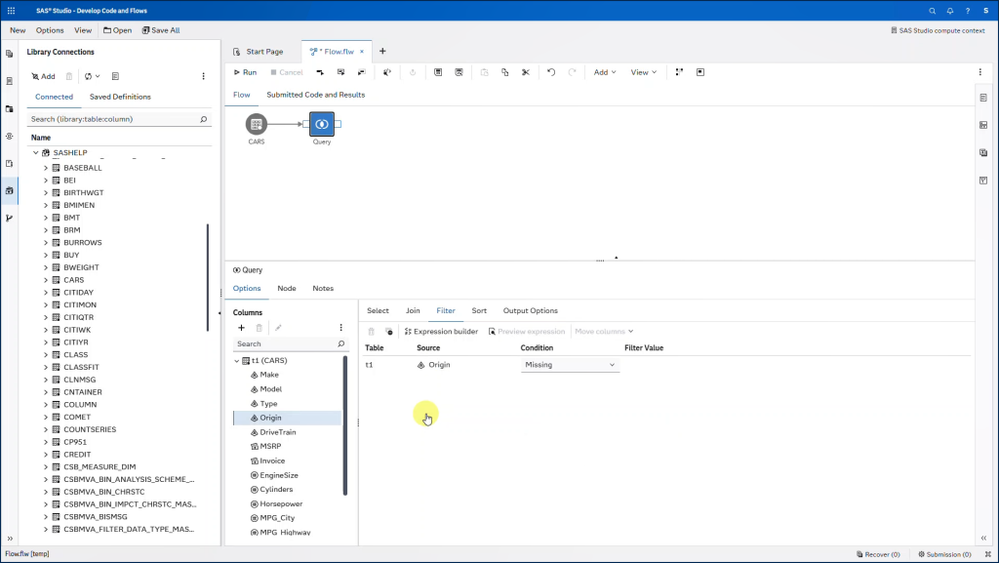Click Recover (0) in status bar
Image resolution: width=999 pixels, height=563 pixels.
(x=879, y=555)
